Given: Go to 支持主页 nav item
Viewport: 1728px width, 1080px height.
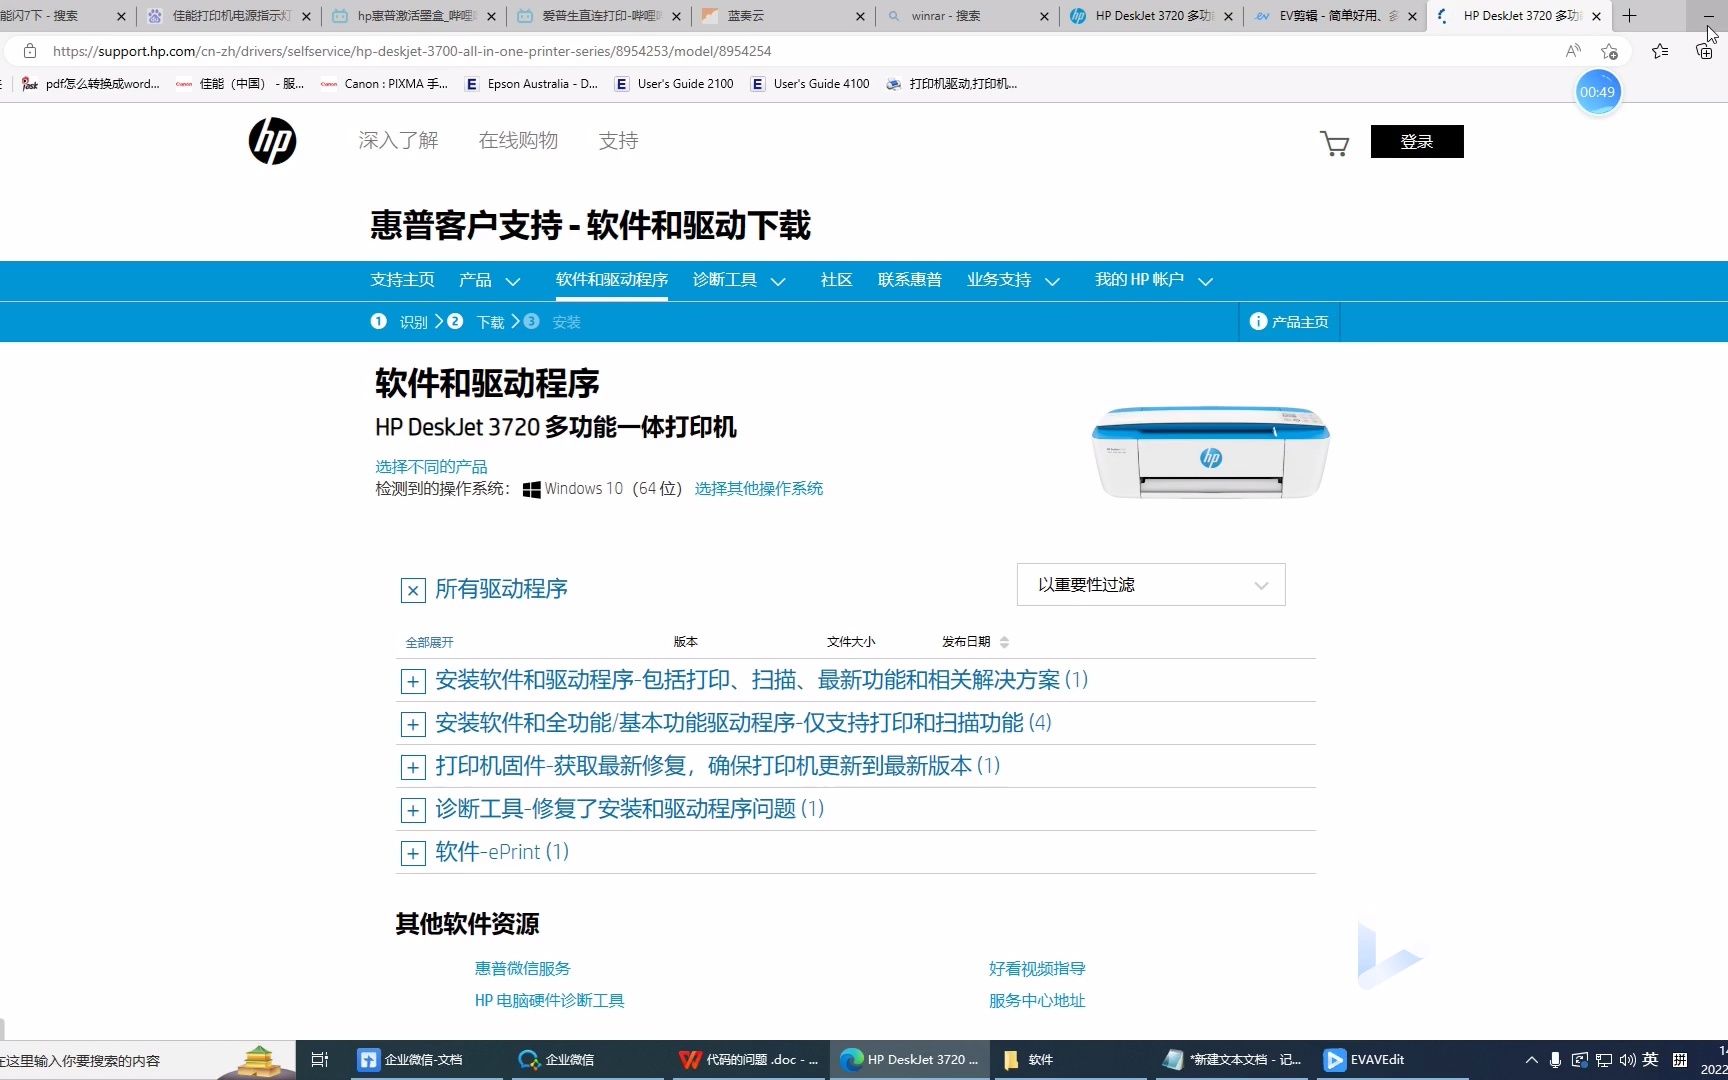Looking at the screenshot, I should coord(402,280).
